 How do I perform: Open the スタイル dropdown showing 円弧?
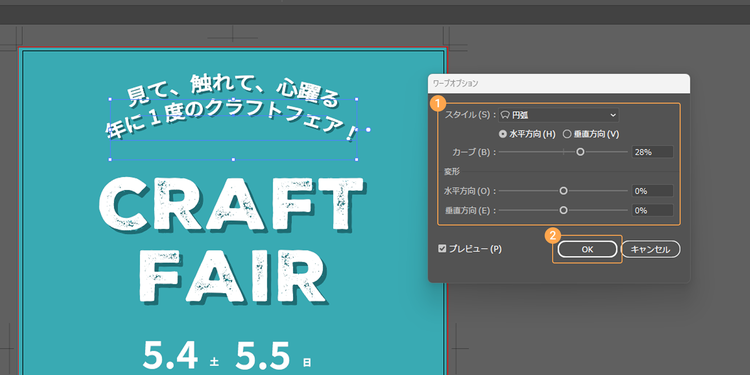(558, 115)
